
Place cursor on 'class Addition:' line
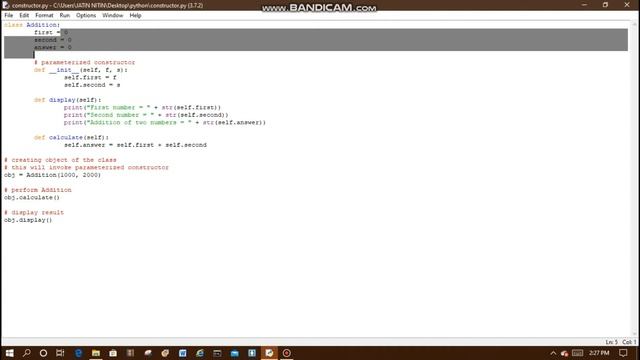(x=32, y=25)
